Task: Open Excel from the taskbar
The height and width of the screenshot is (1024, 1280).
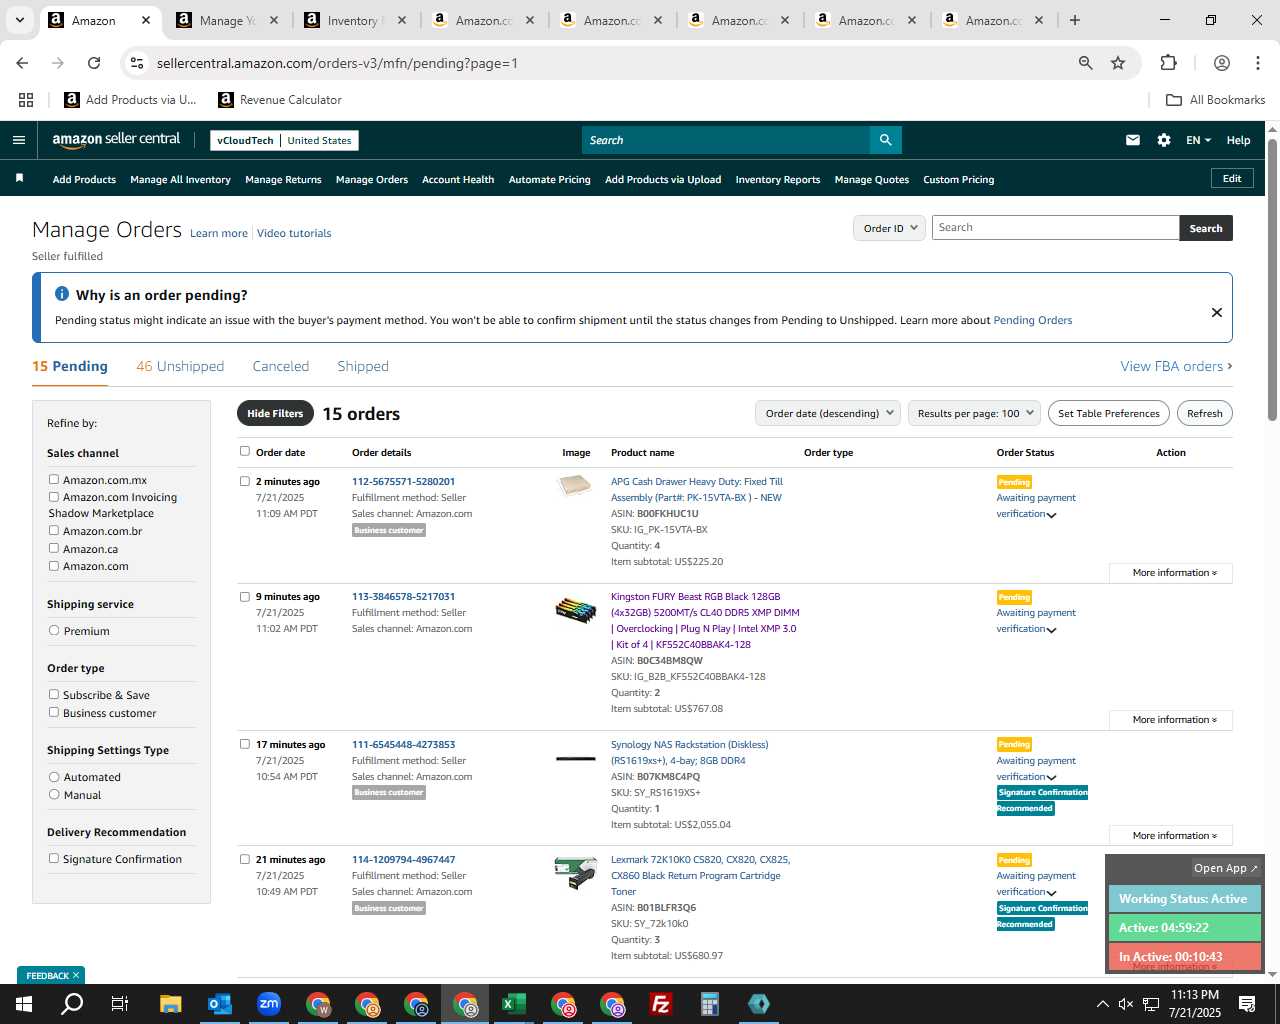Action: coord(513,1004)
